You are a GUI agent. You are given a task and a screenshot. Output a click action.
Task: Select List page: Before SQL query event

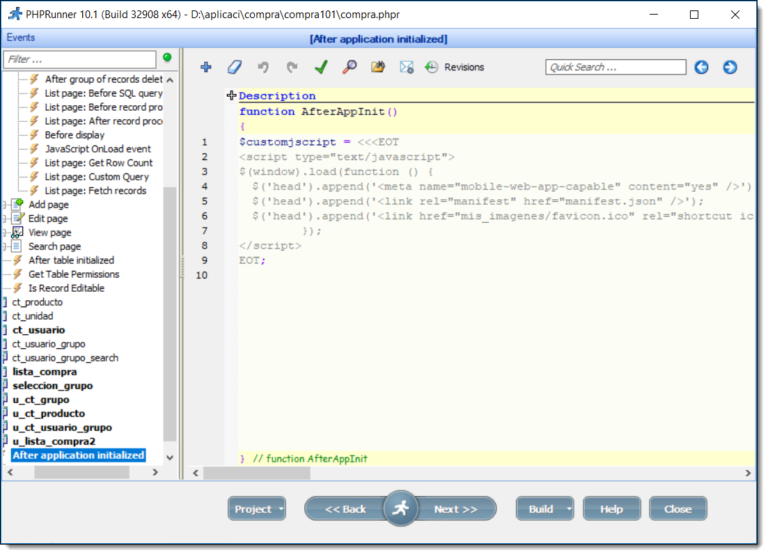[103, 93]
